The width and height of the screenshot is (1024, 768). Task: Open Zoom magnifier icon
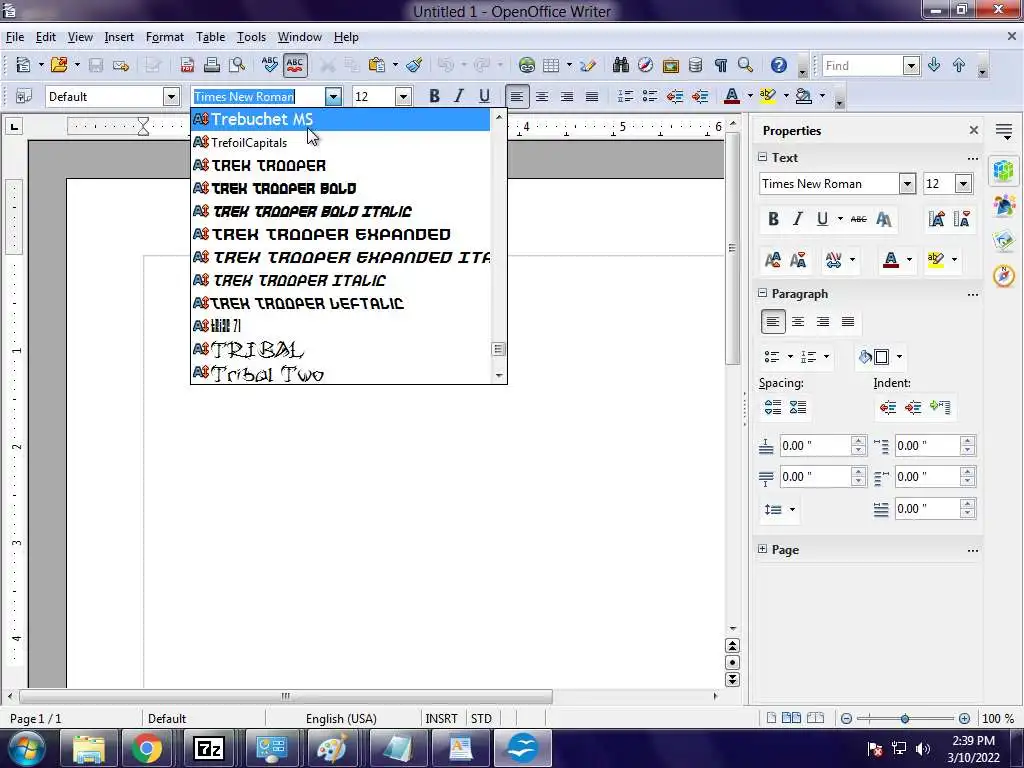745,65
